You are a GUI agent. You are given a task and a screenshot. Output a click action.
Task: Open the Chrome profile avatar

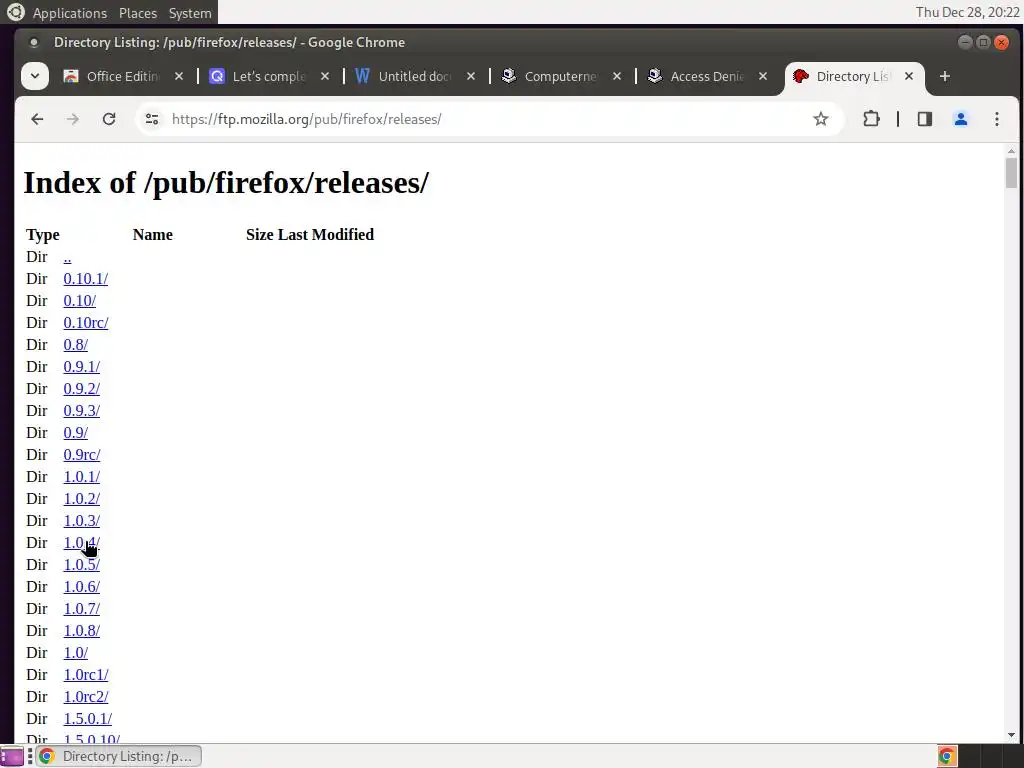[961, 119]
